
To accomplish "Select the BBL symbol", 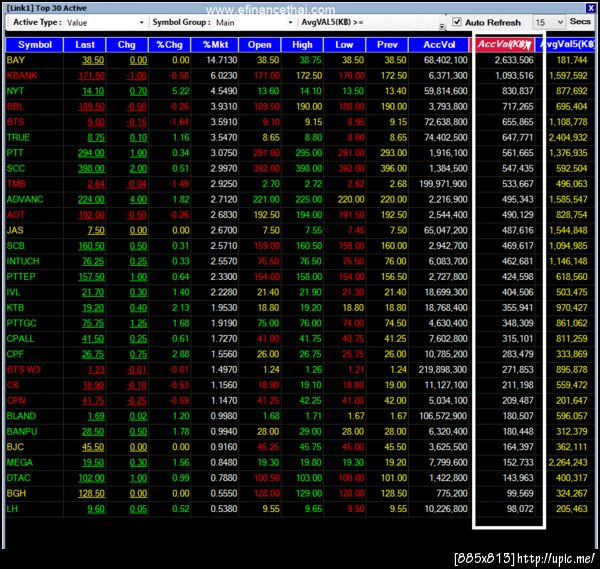I will click(x=15, y=106).
